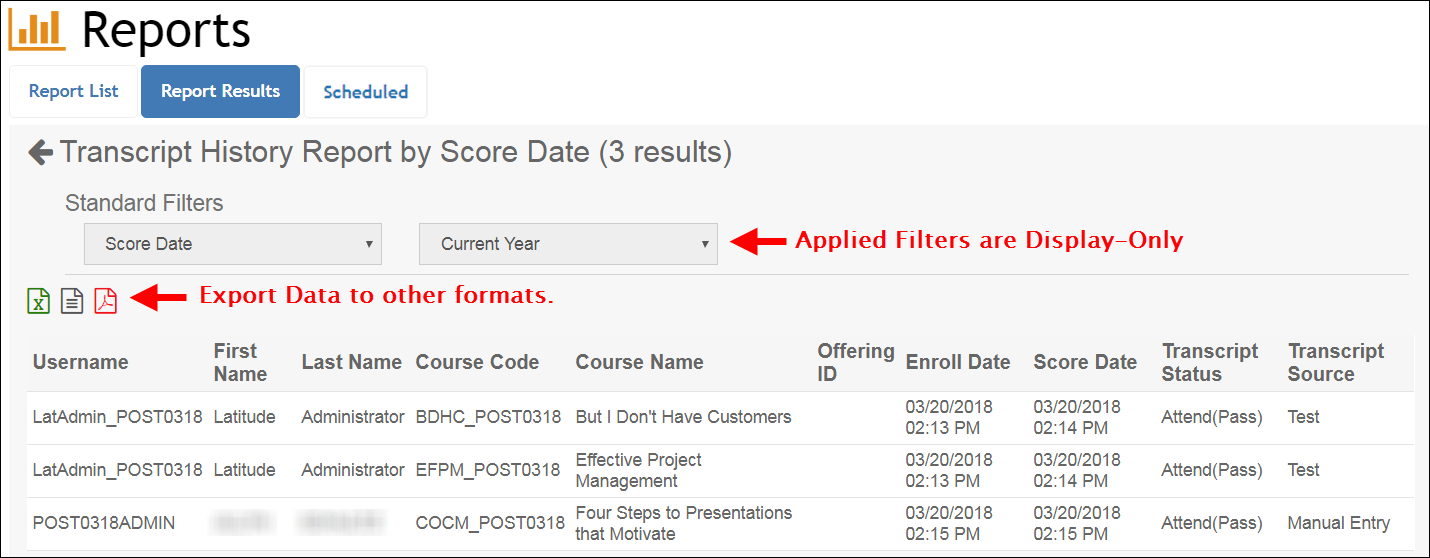This screenshot has width=1430, height=558.
Task: Switch to the Report List tab
Action: pos(73,91)
